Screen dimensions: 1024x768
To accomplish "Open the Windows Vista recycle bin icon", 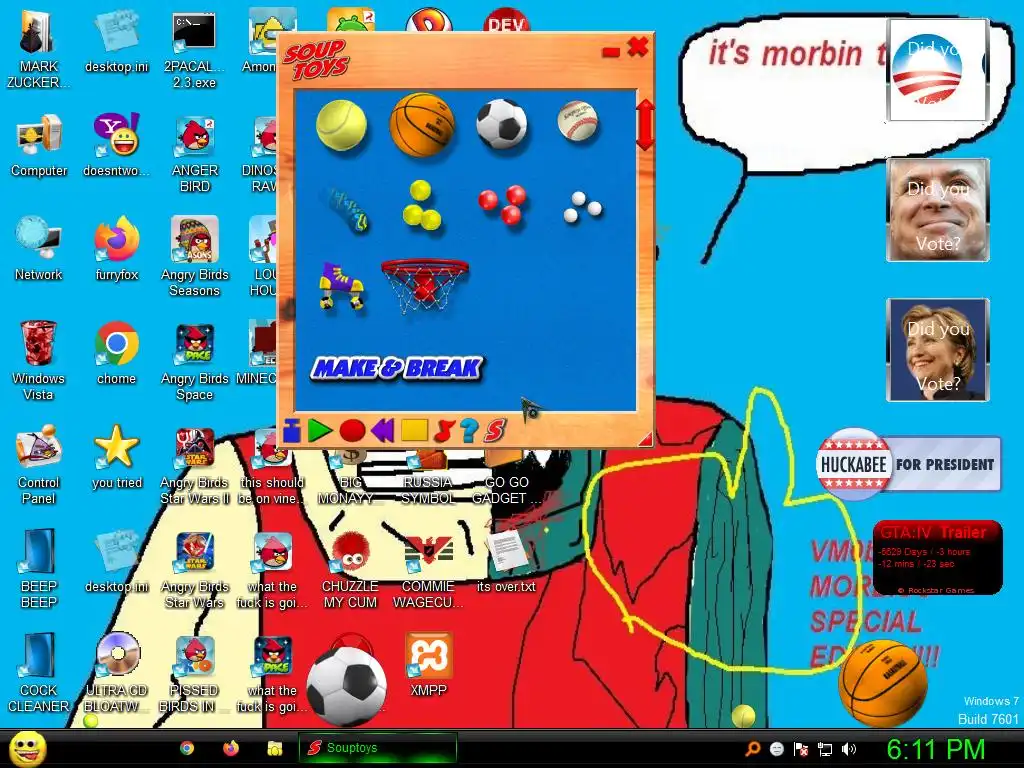I will pos(39,360).
